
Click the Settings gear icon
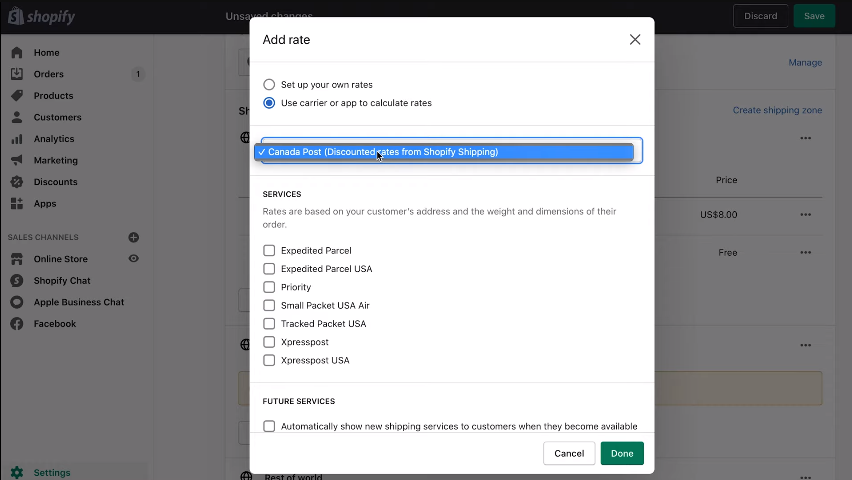pos(17,472)
